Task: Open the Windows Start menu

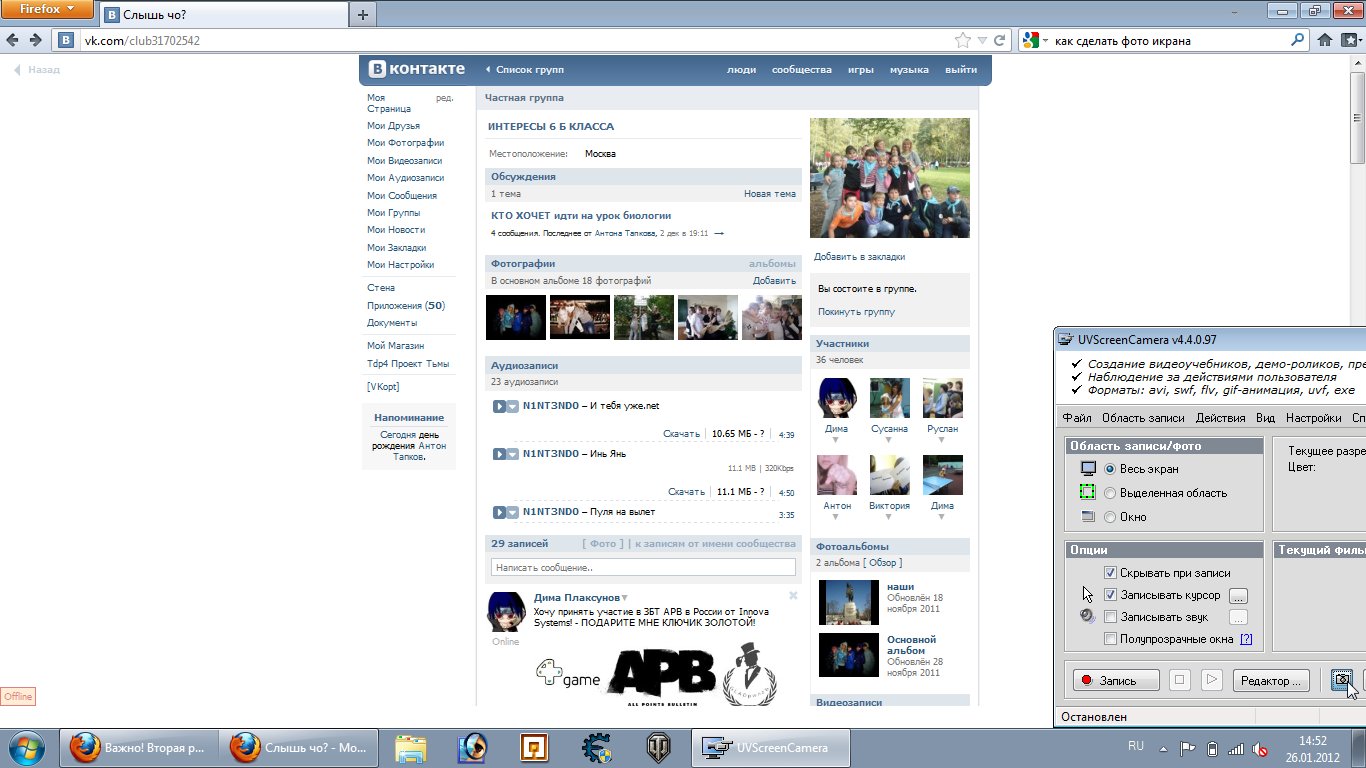Action: [26, 747]
